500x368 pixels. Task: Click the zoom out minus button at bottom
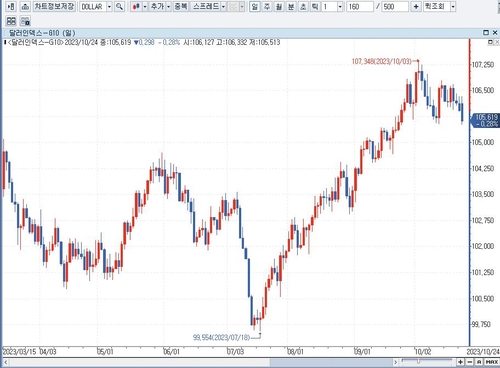click(x=470, y=362)
